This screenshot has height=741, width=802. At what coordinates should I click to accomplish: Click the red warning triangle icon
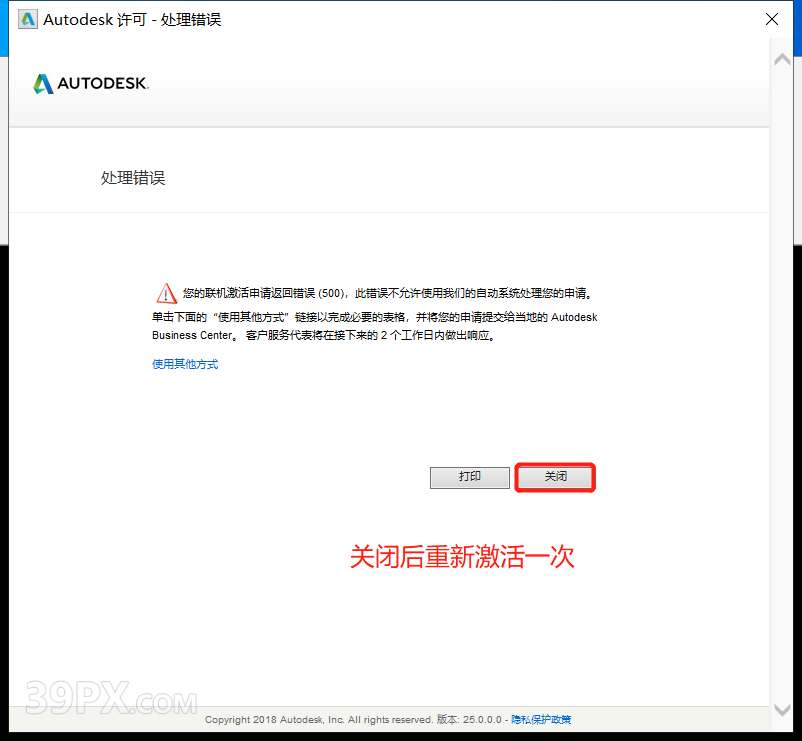coord(166,294)
